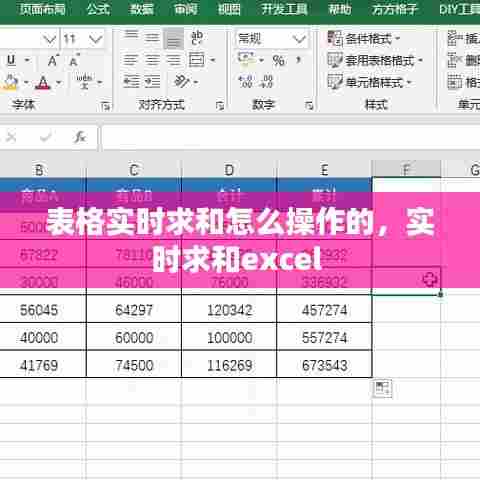Open the 帮助 tab
480x480 pixels.
coord(339,9)
